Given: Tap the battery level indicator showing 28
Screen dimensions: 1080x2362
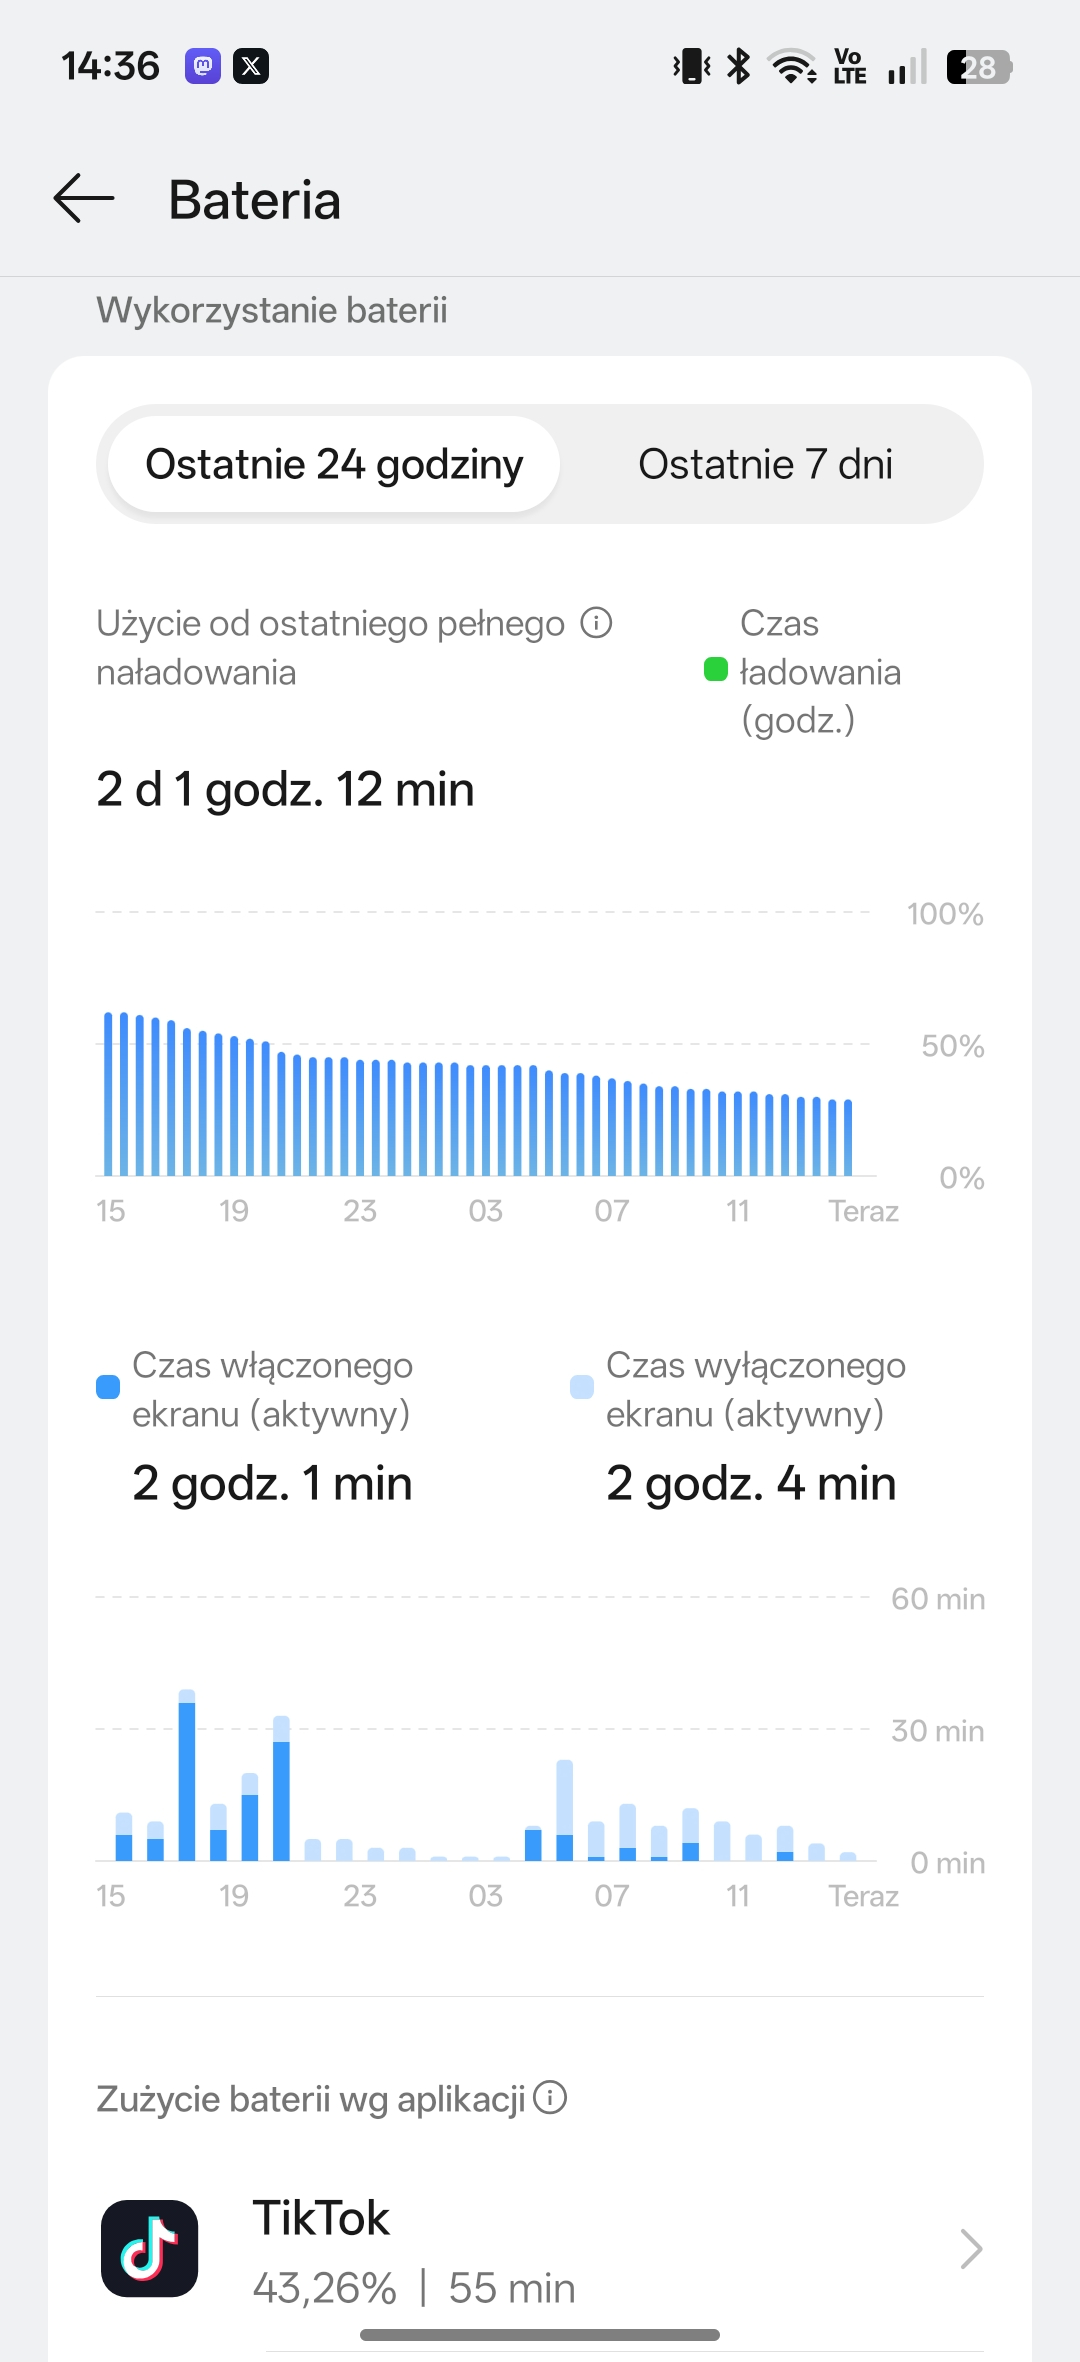Looking at the screenshot, I should point(978,67).
